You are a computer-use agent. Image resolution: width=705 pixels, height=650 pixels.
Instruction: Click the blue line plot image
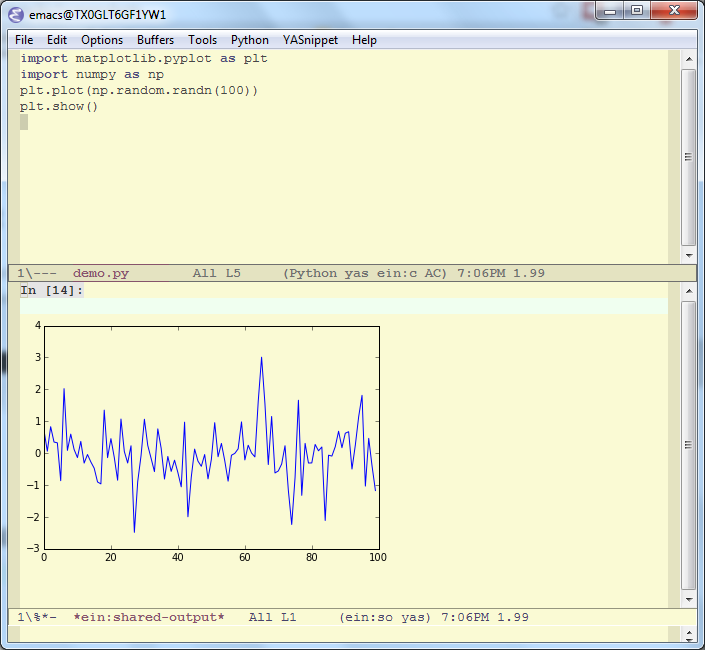point(210,440)
